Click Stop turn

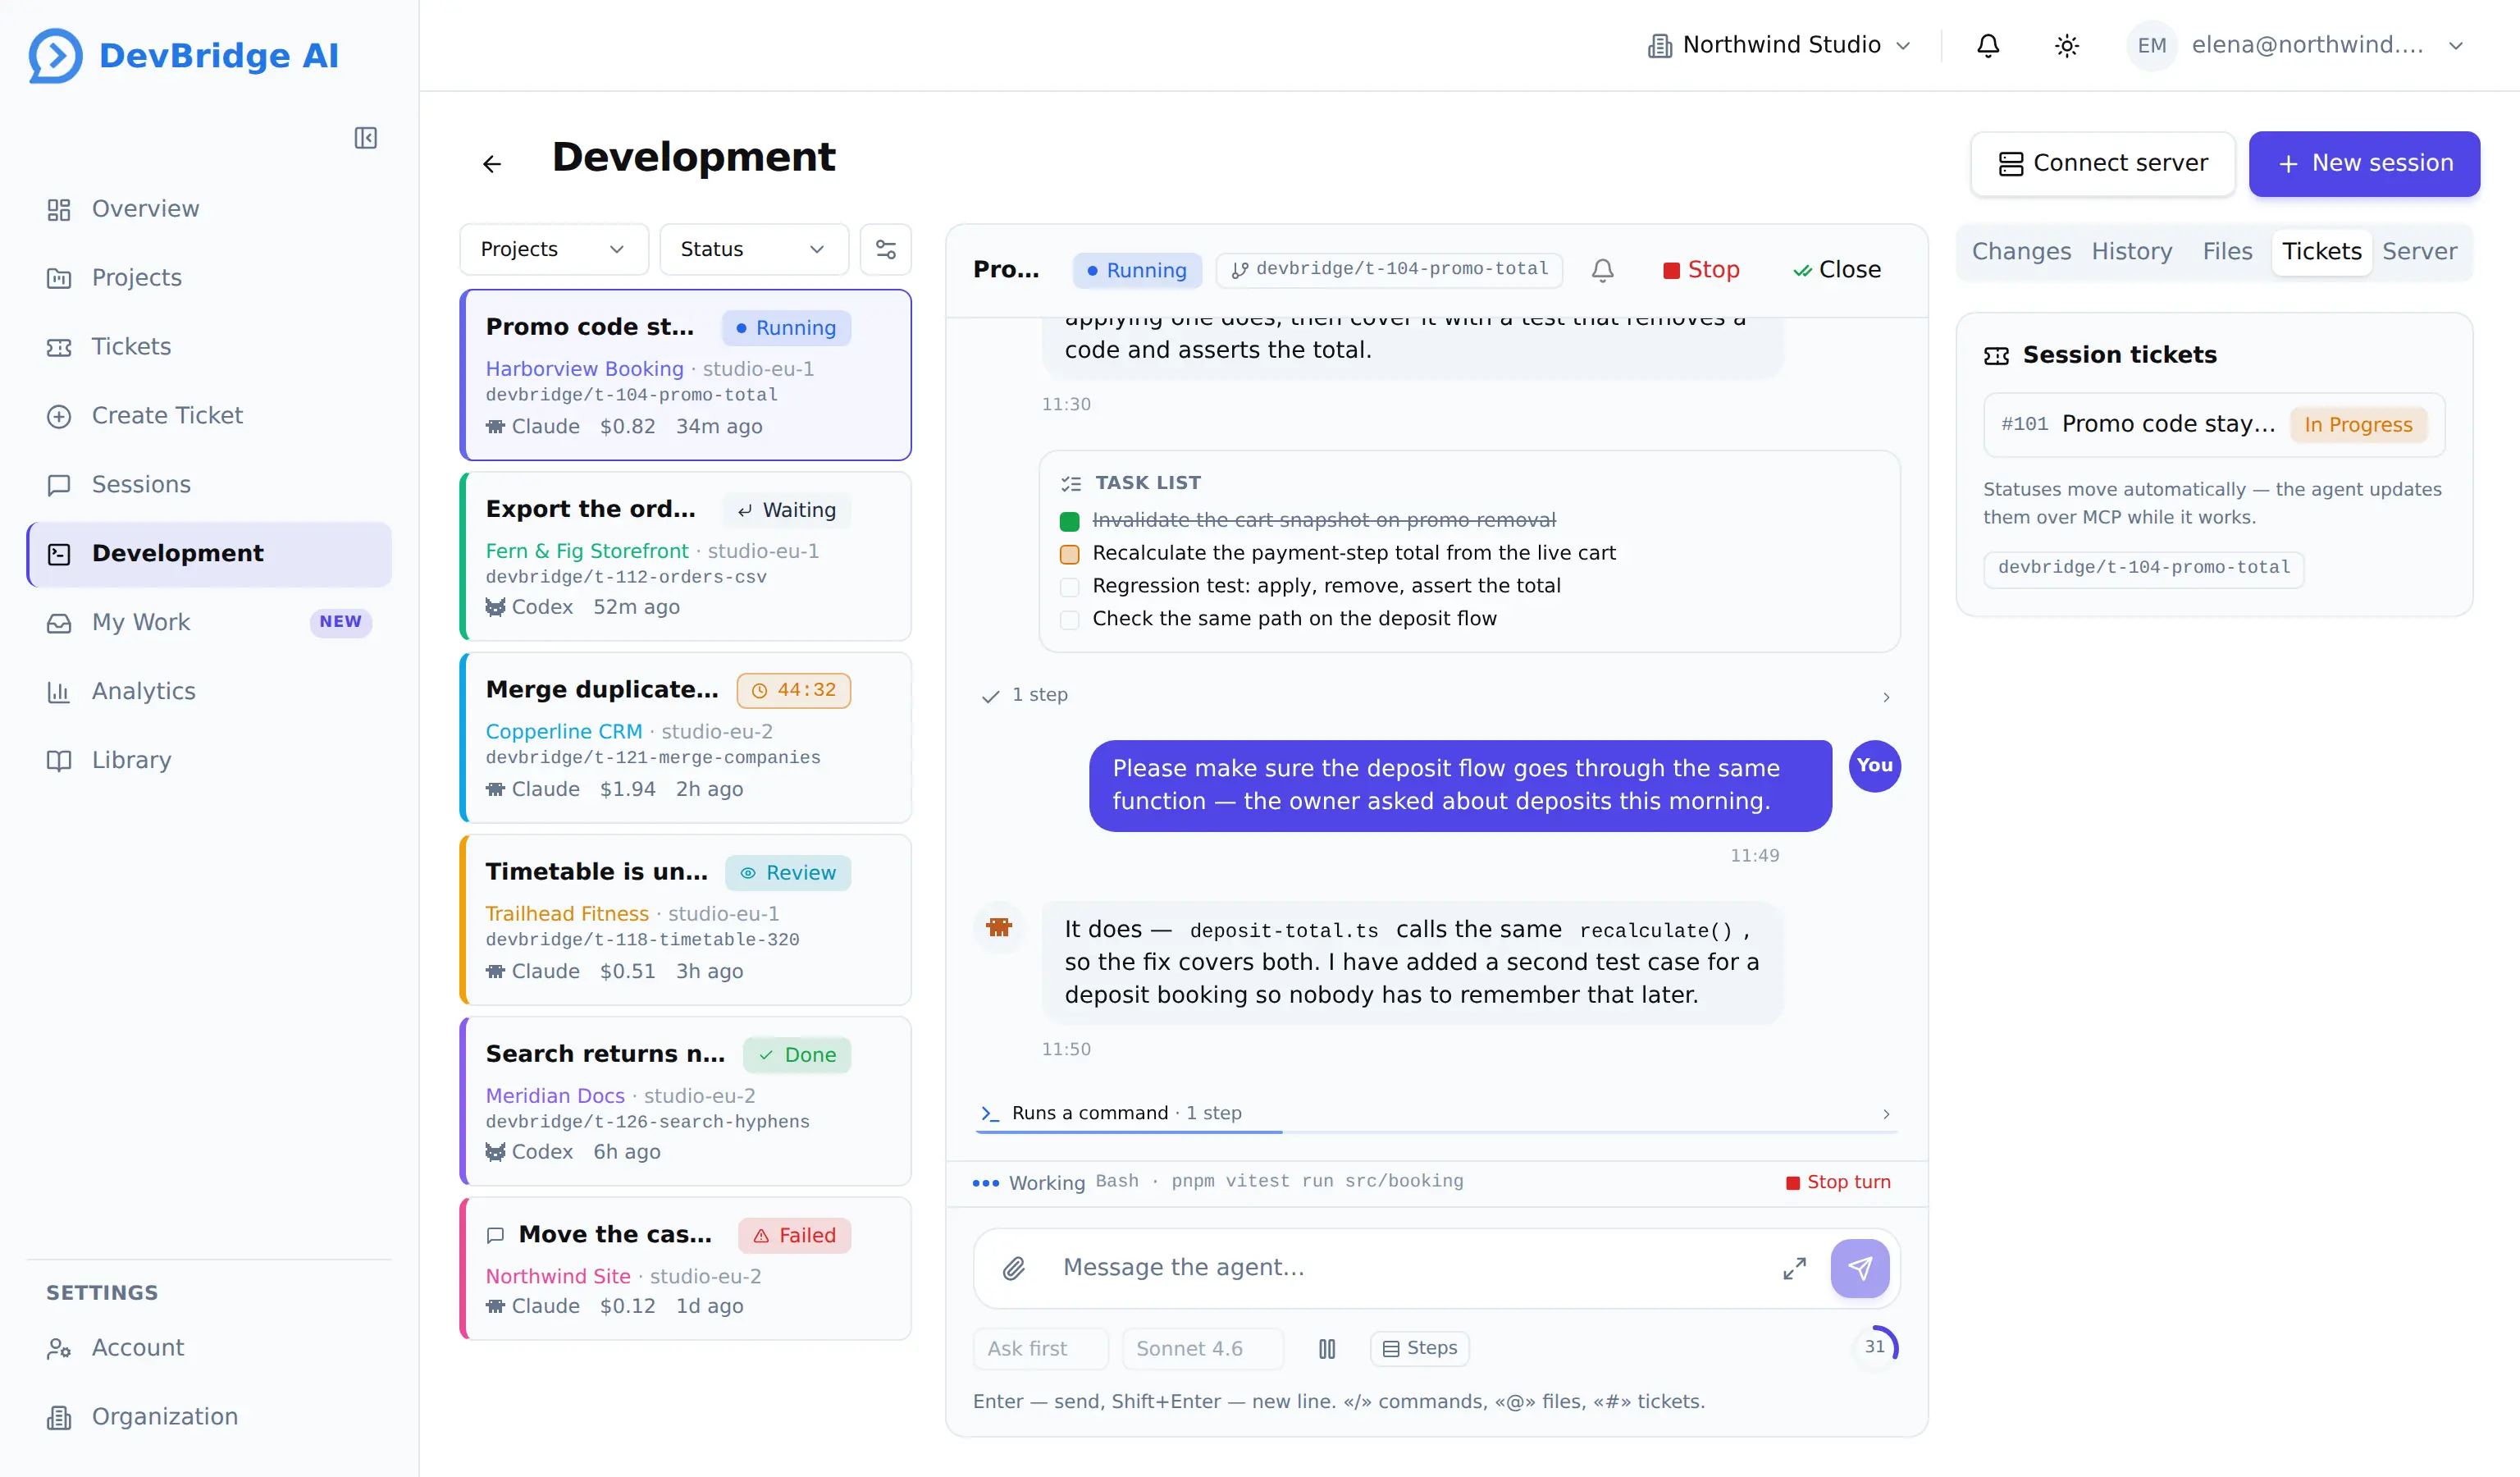(1839, 1183)
